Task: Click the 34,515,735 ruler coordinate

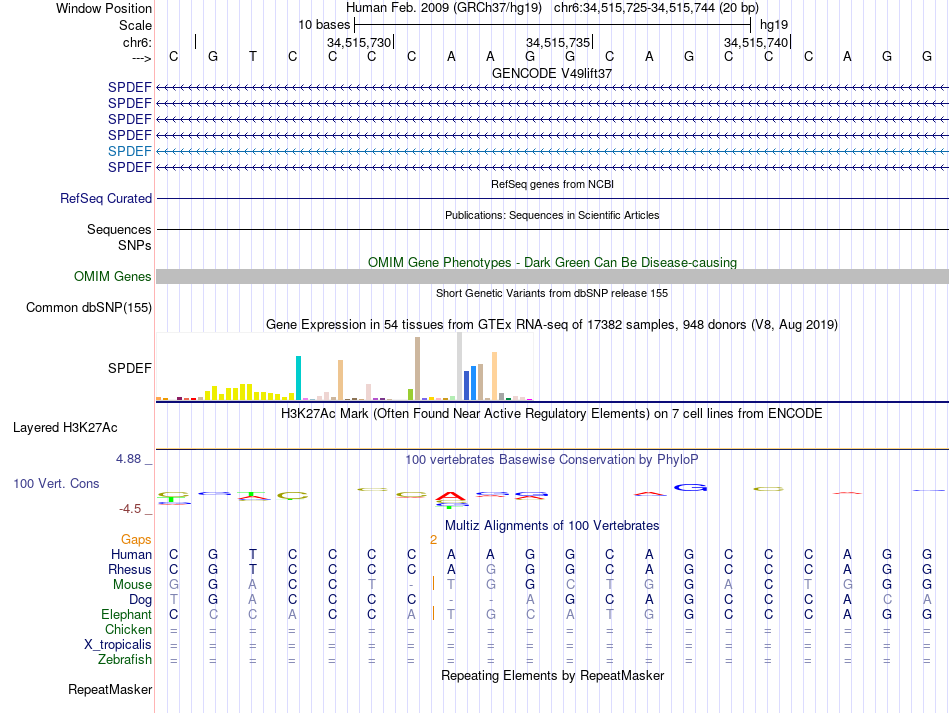Action: [557, 42]
